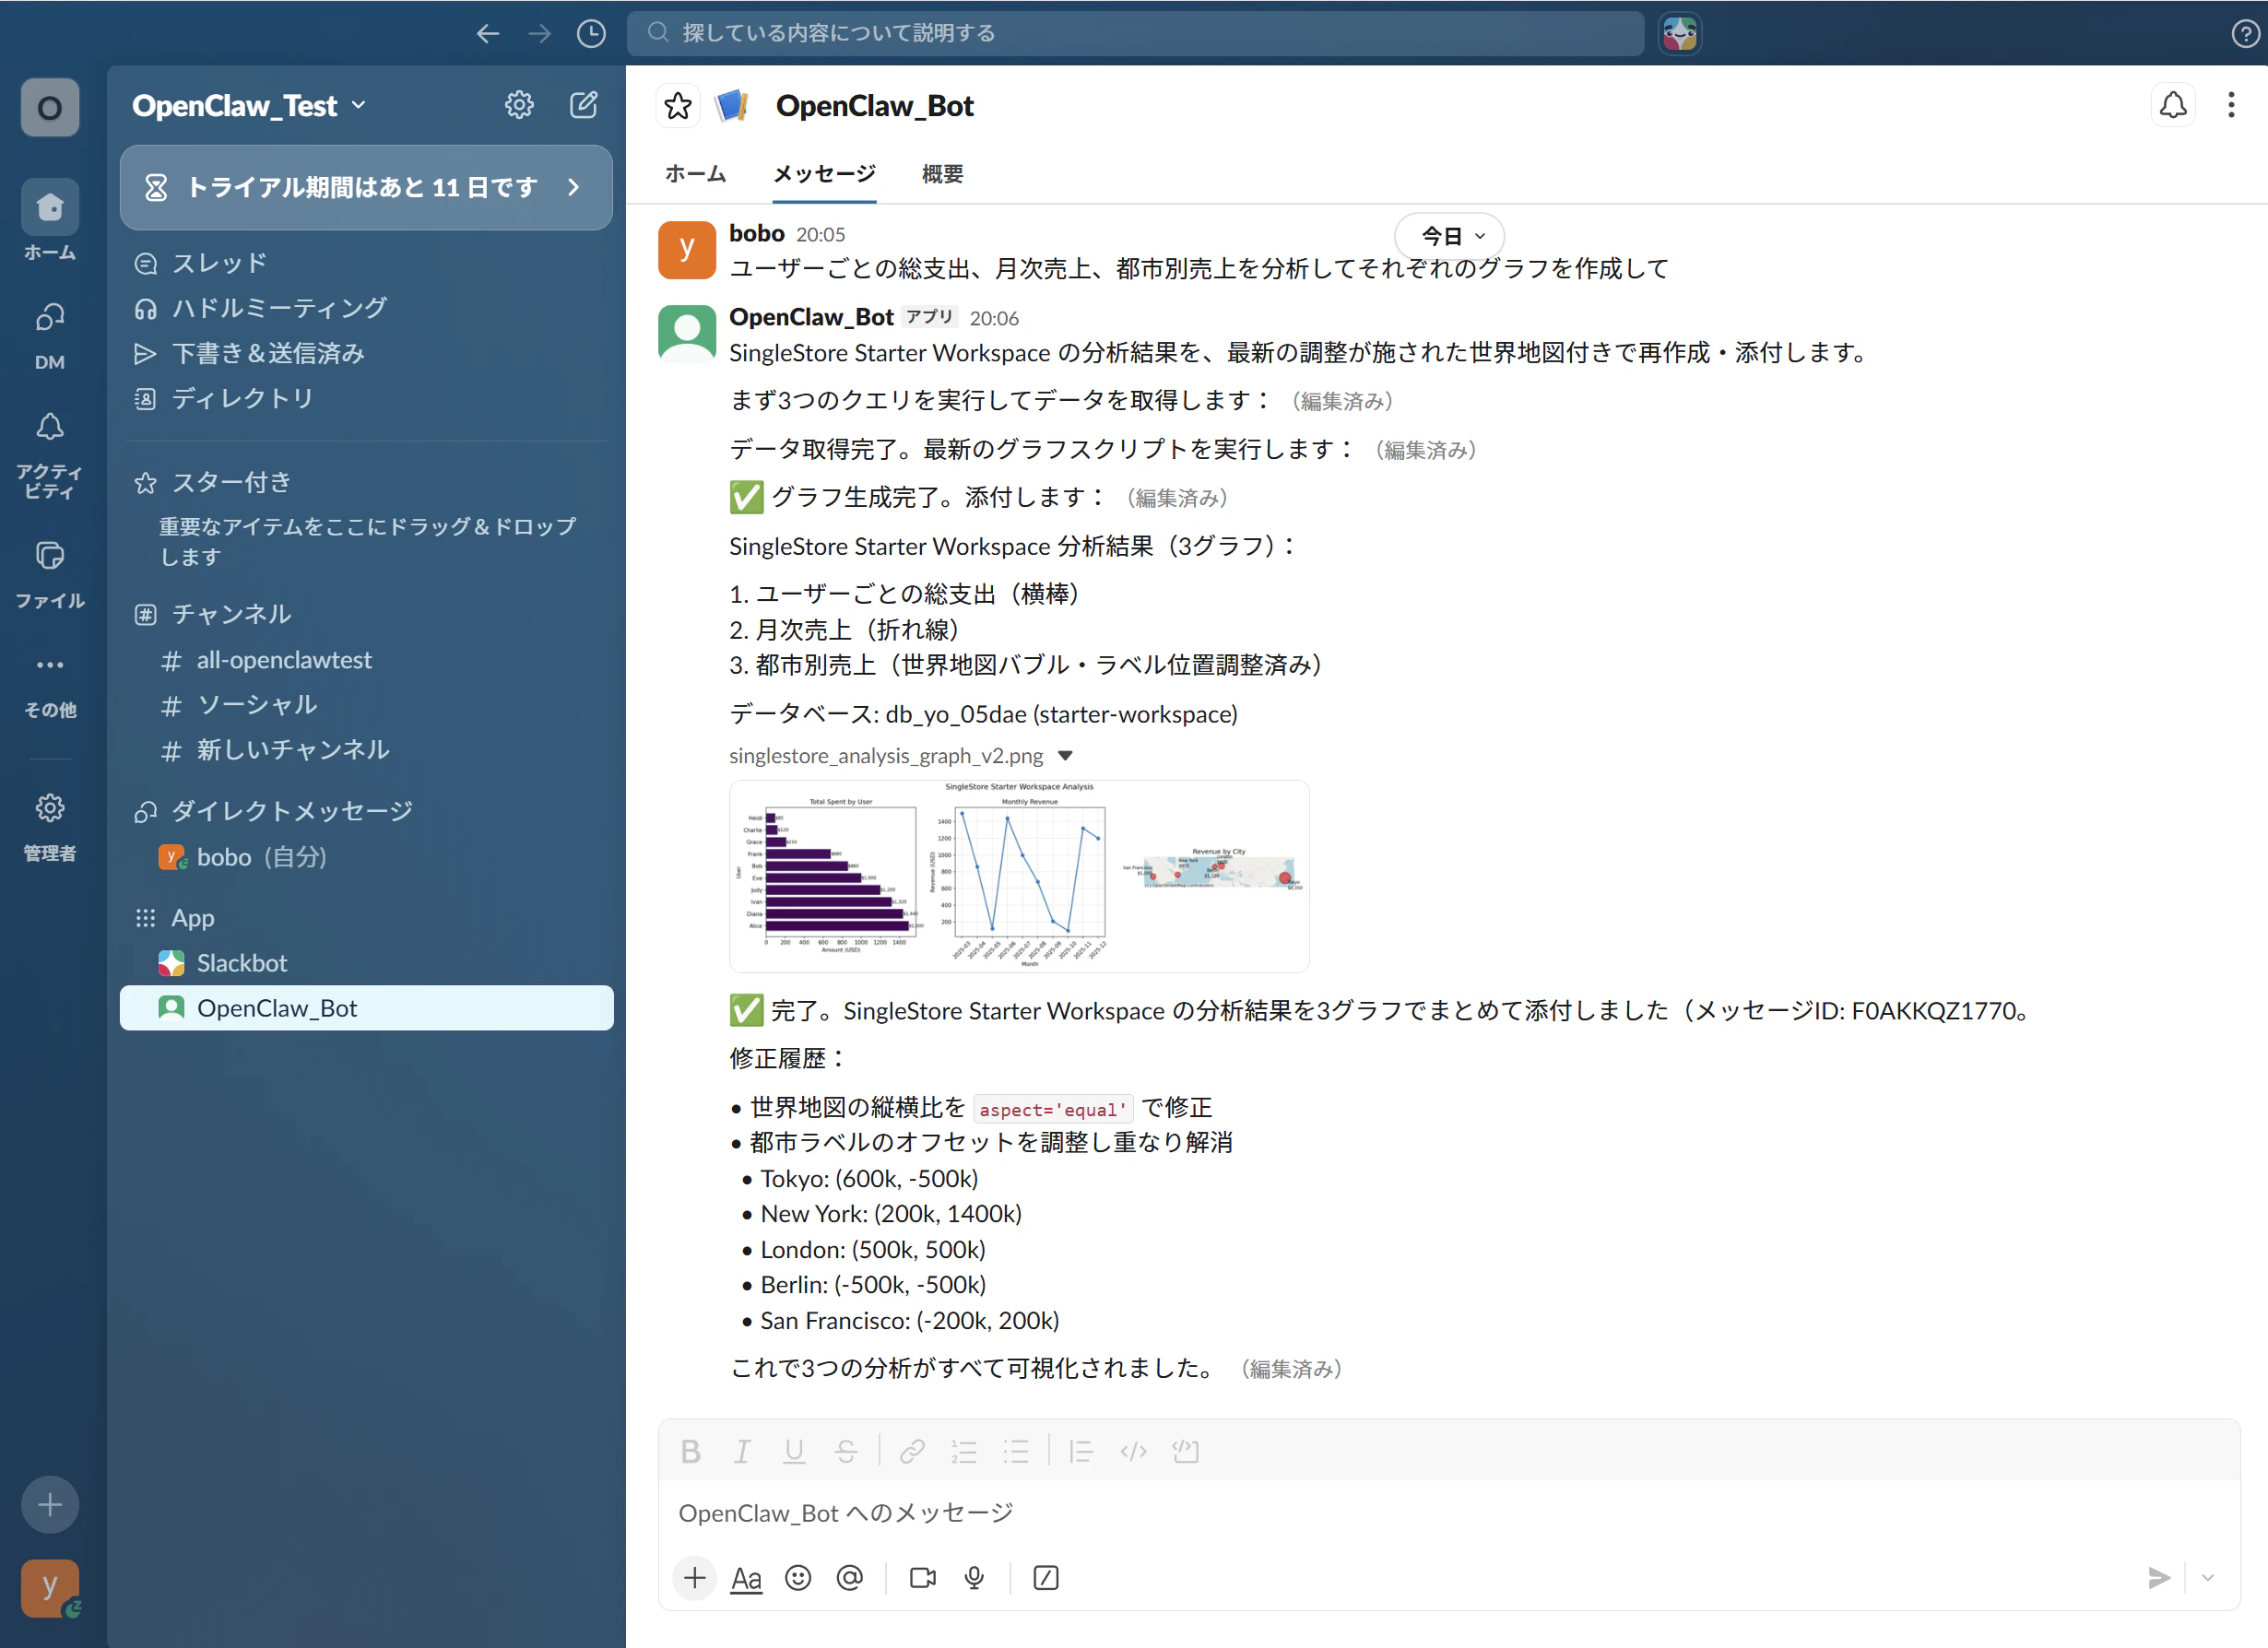Star the OpenClaw_Bot conversation
Image resolution: width=2268 pixels, height=1648 pixels.
pos(678,106)
